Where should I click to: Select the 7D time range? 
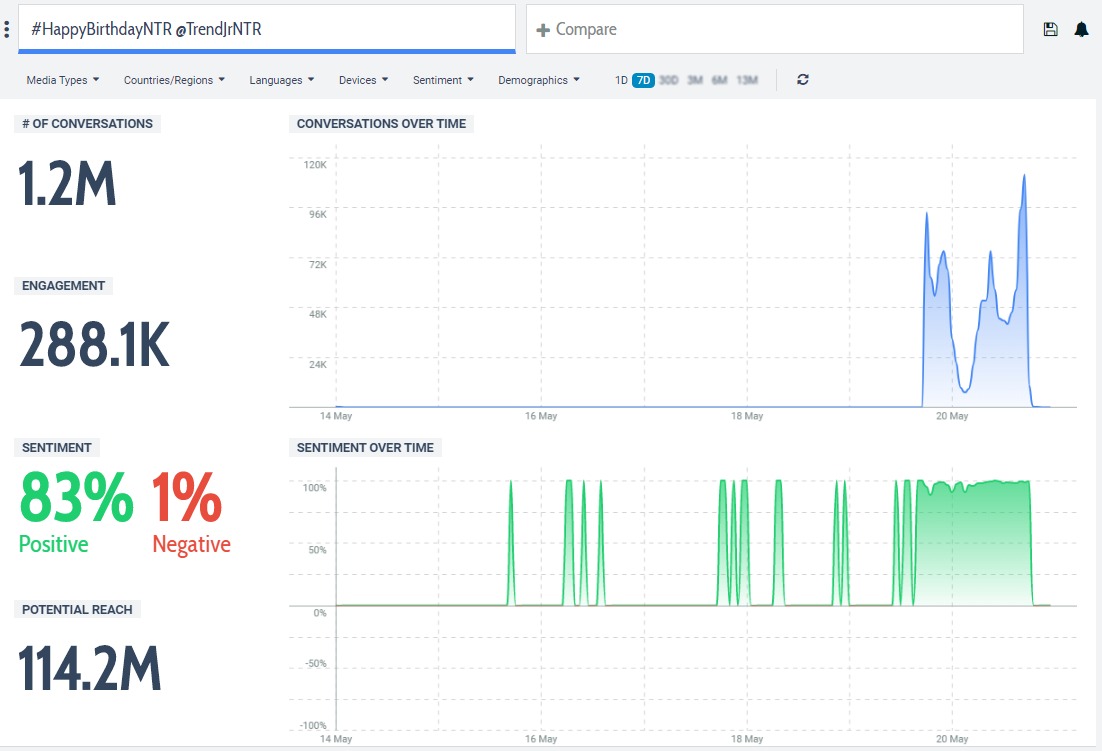(x=643, y=80)
